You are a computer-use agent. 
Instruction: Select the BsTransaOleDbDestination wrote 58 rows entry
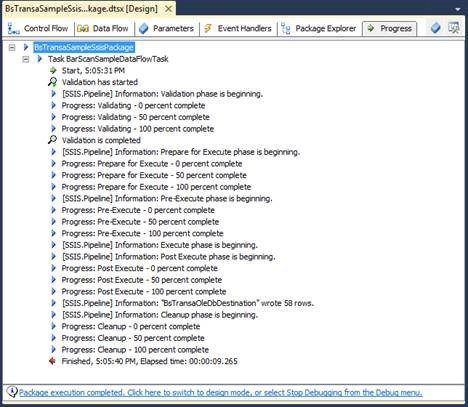pyautogui.click(x=188, y=303)
